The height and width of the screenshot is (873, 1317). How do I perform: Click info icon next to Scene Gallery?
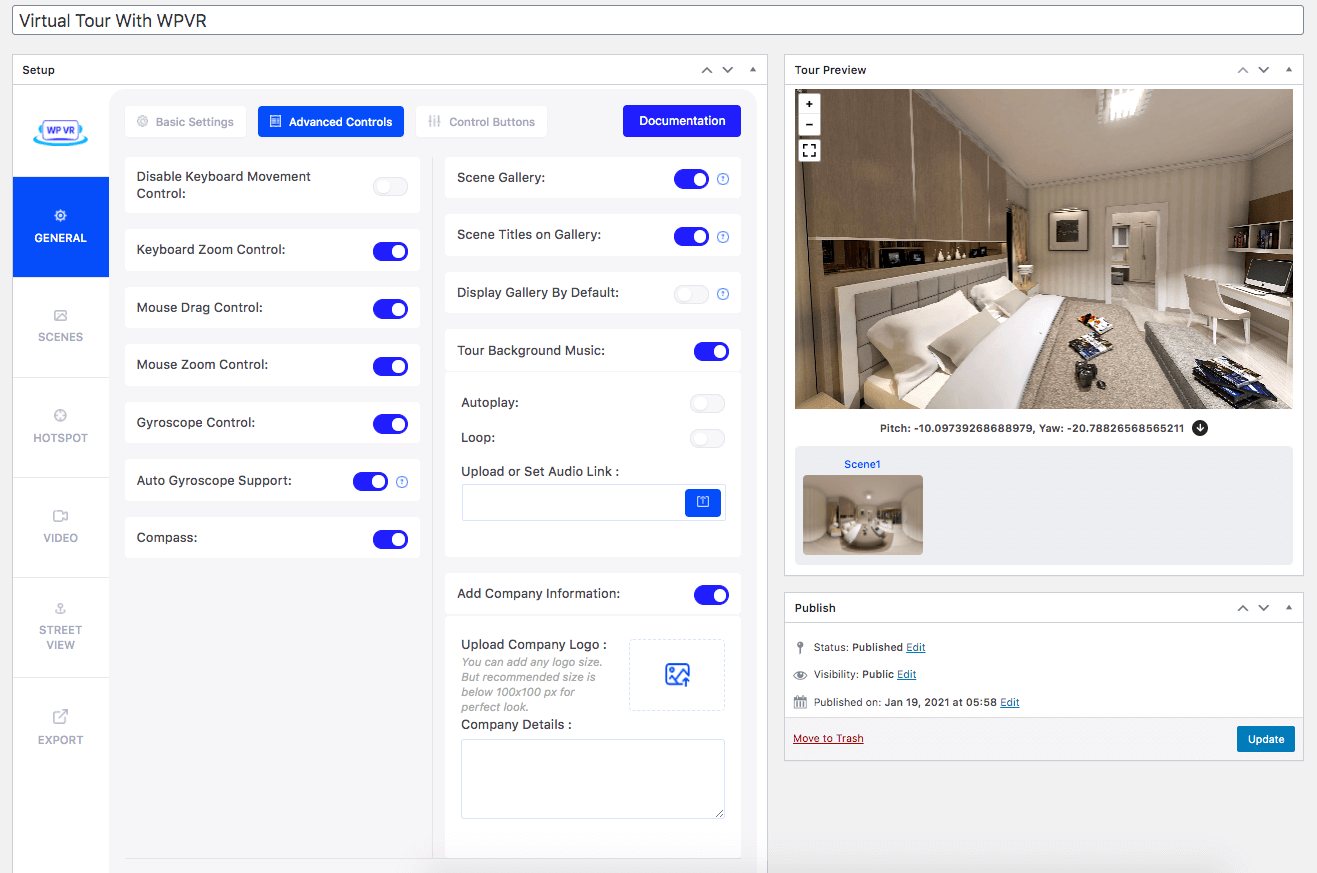tap(723, 179)
